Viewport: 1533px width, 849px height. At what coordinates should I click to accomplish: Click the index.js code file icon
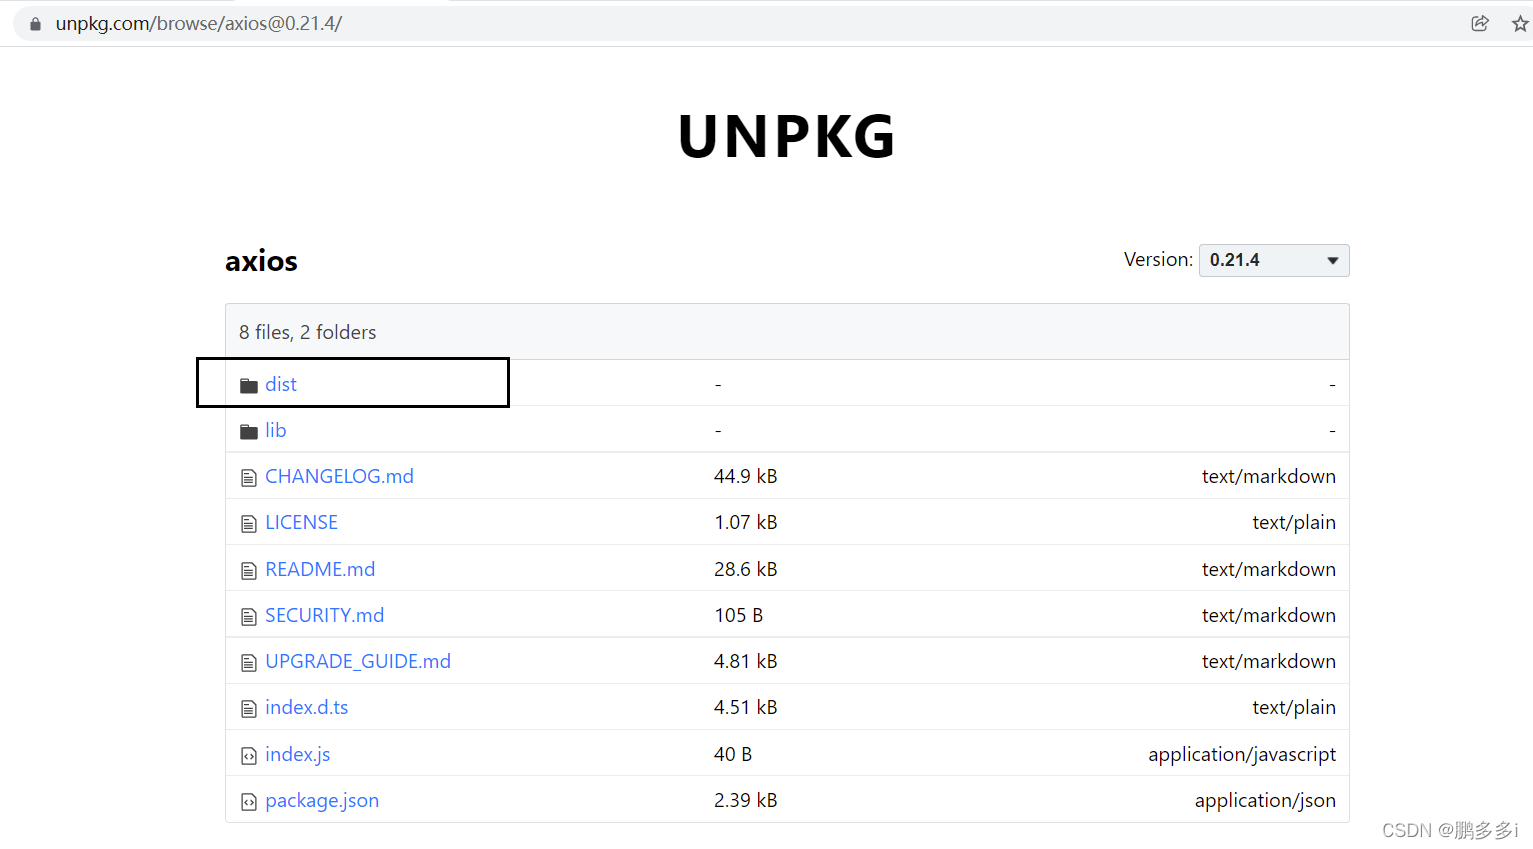coord(249,756)
